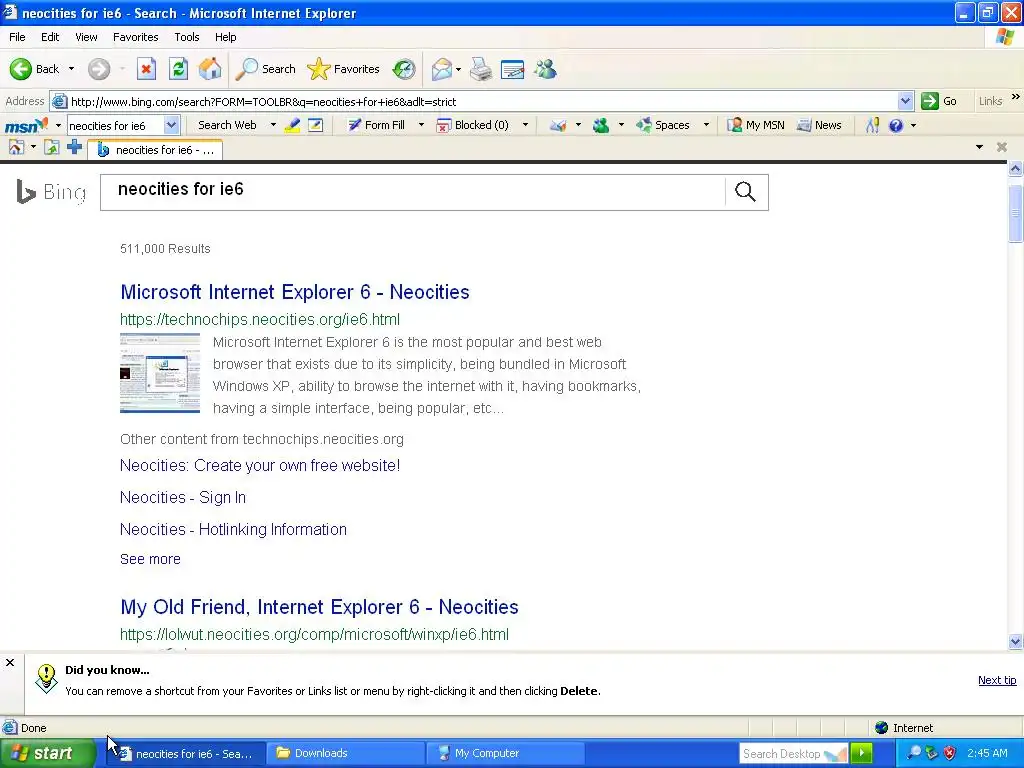Open the Edit menu

(50, 37)
